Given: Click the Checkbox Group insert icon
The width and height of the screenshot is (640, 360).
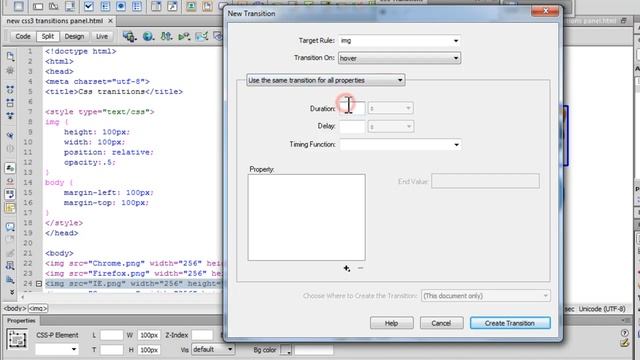Looking at the screenshot, I should point(105,6).
